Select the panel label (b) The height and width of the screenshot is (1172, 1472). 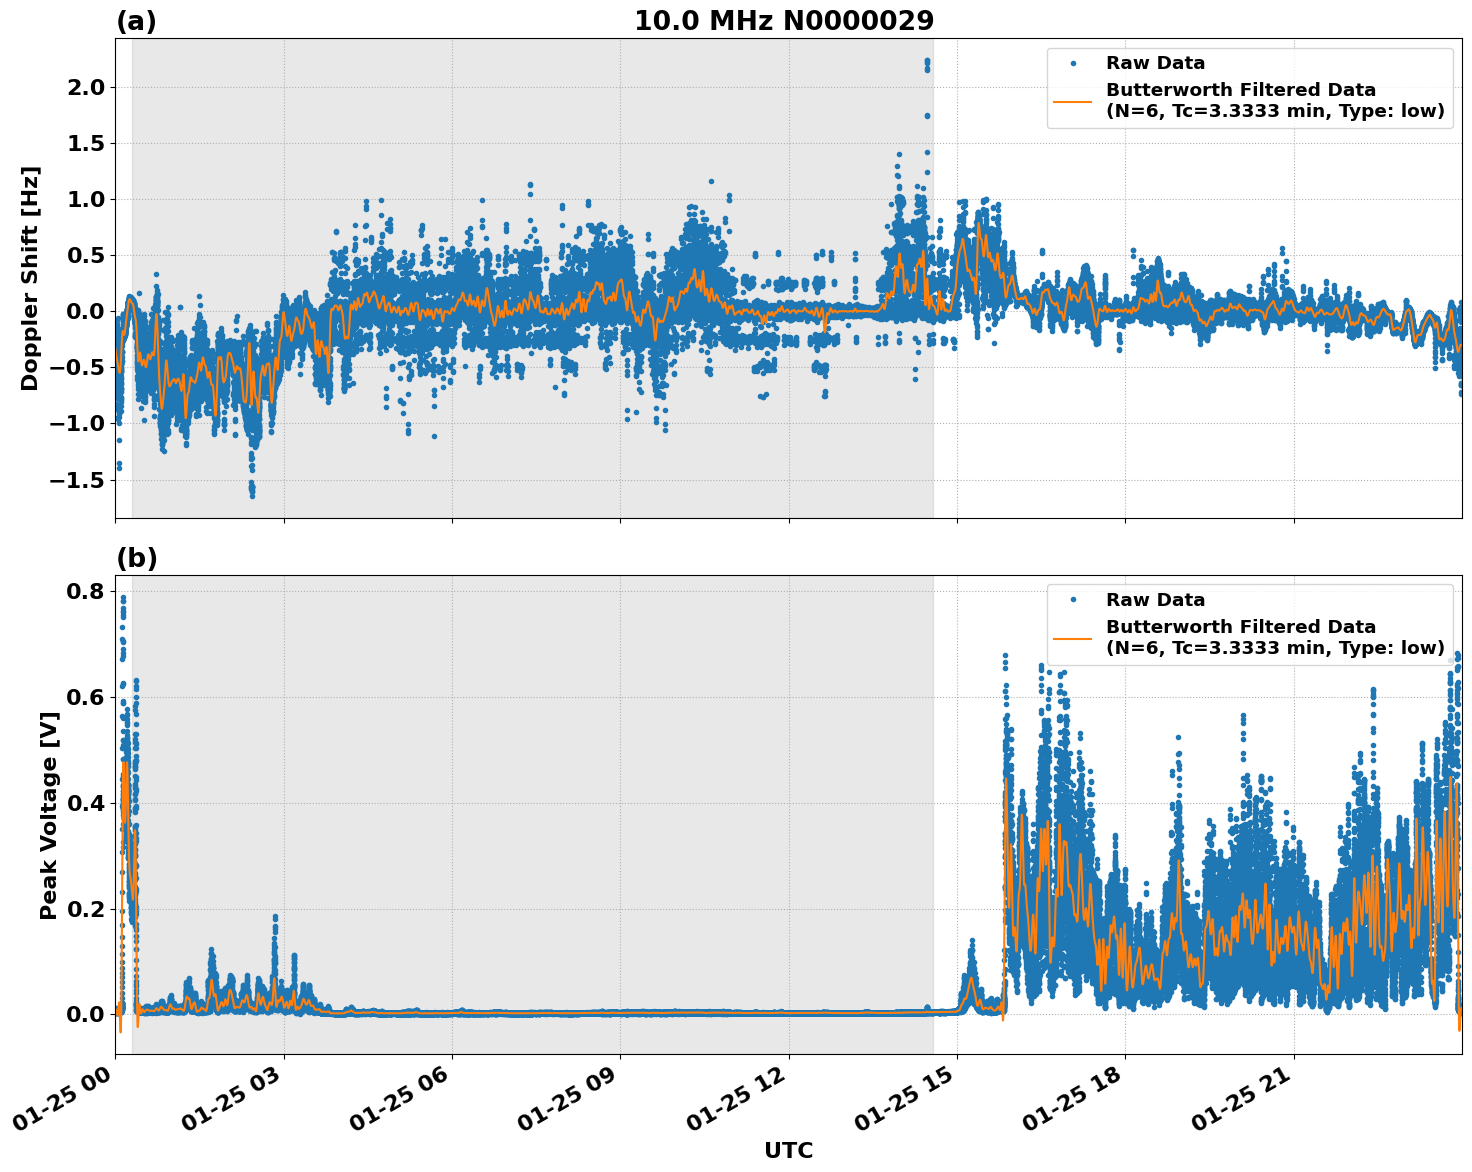tap(136, 557)
